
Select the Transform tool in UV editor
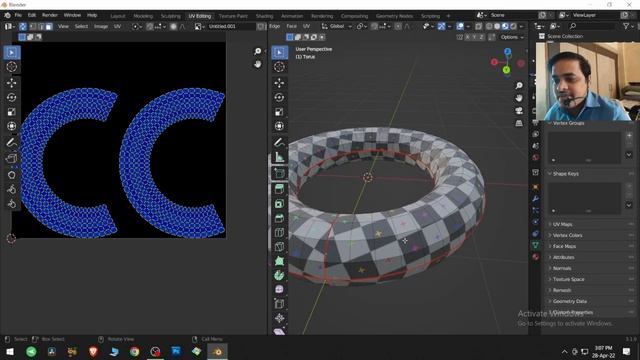[12, 126]
